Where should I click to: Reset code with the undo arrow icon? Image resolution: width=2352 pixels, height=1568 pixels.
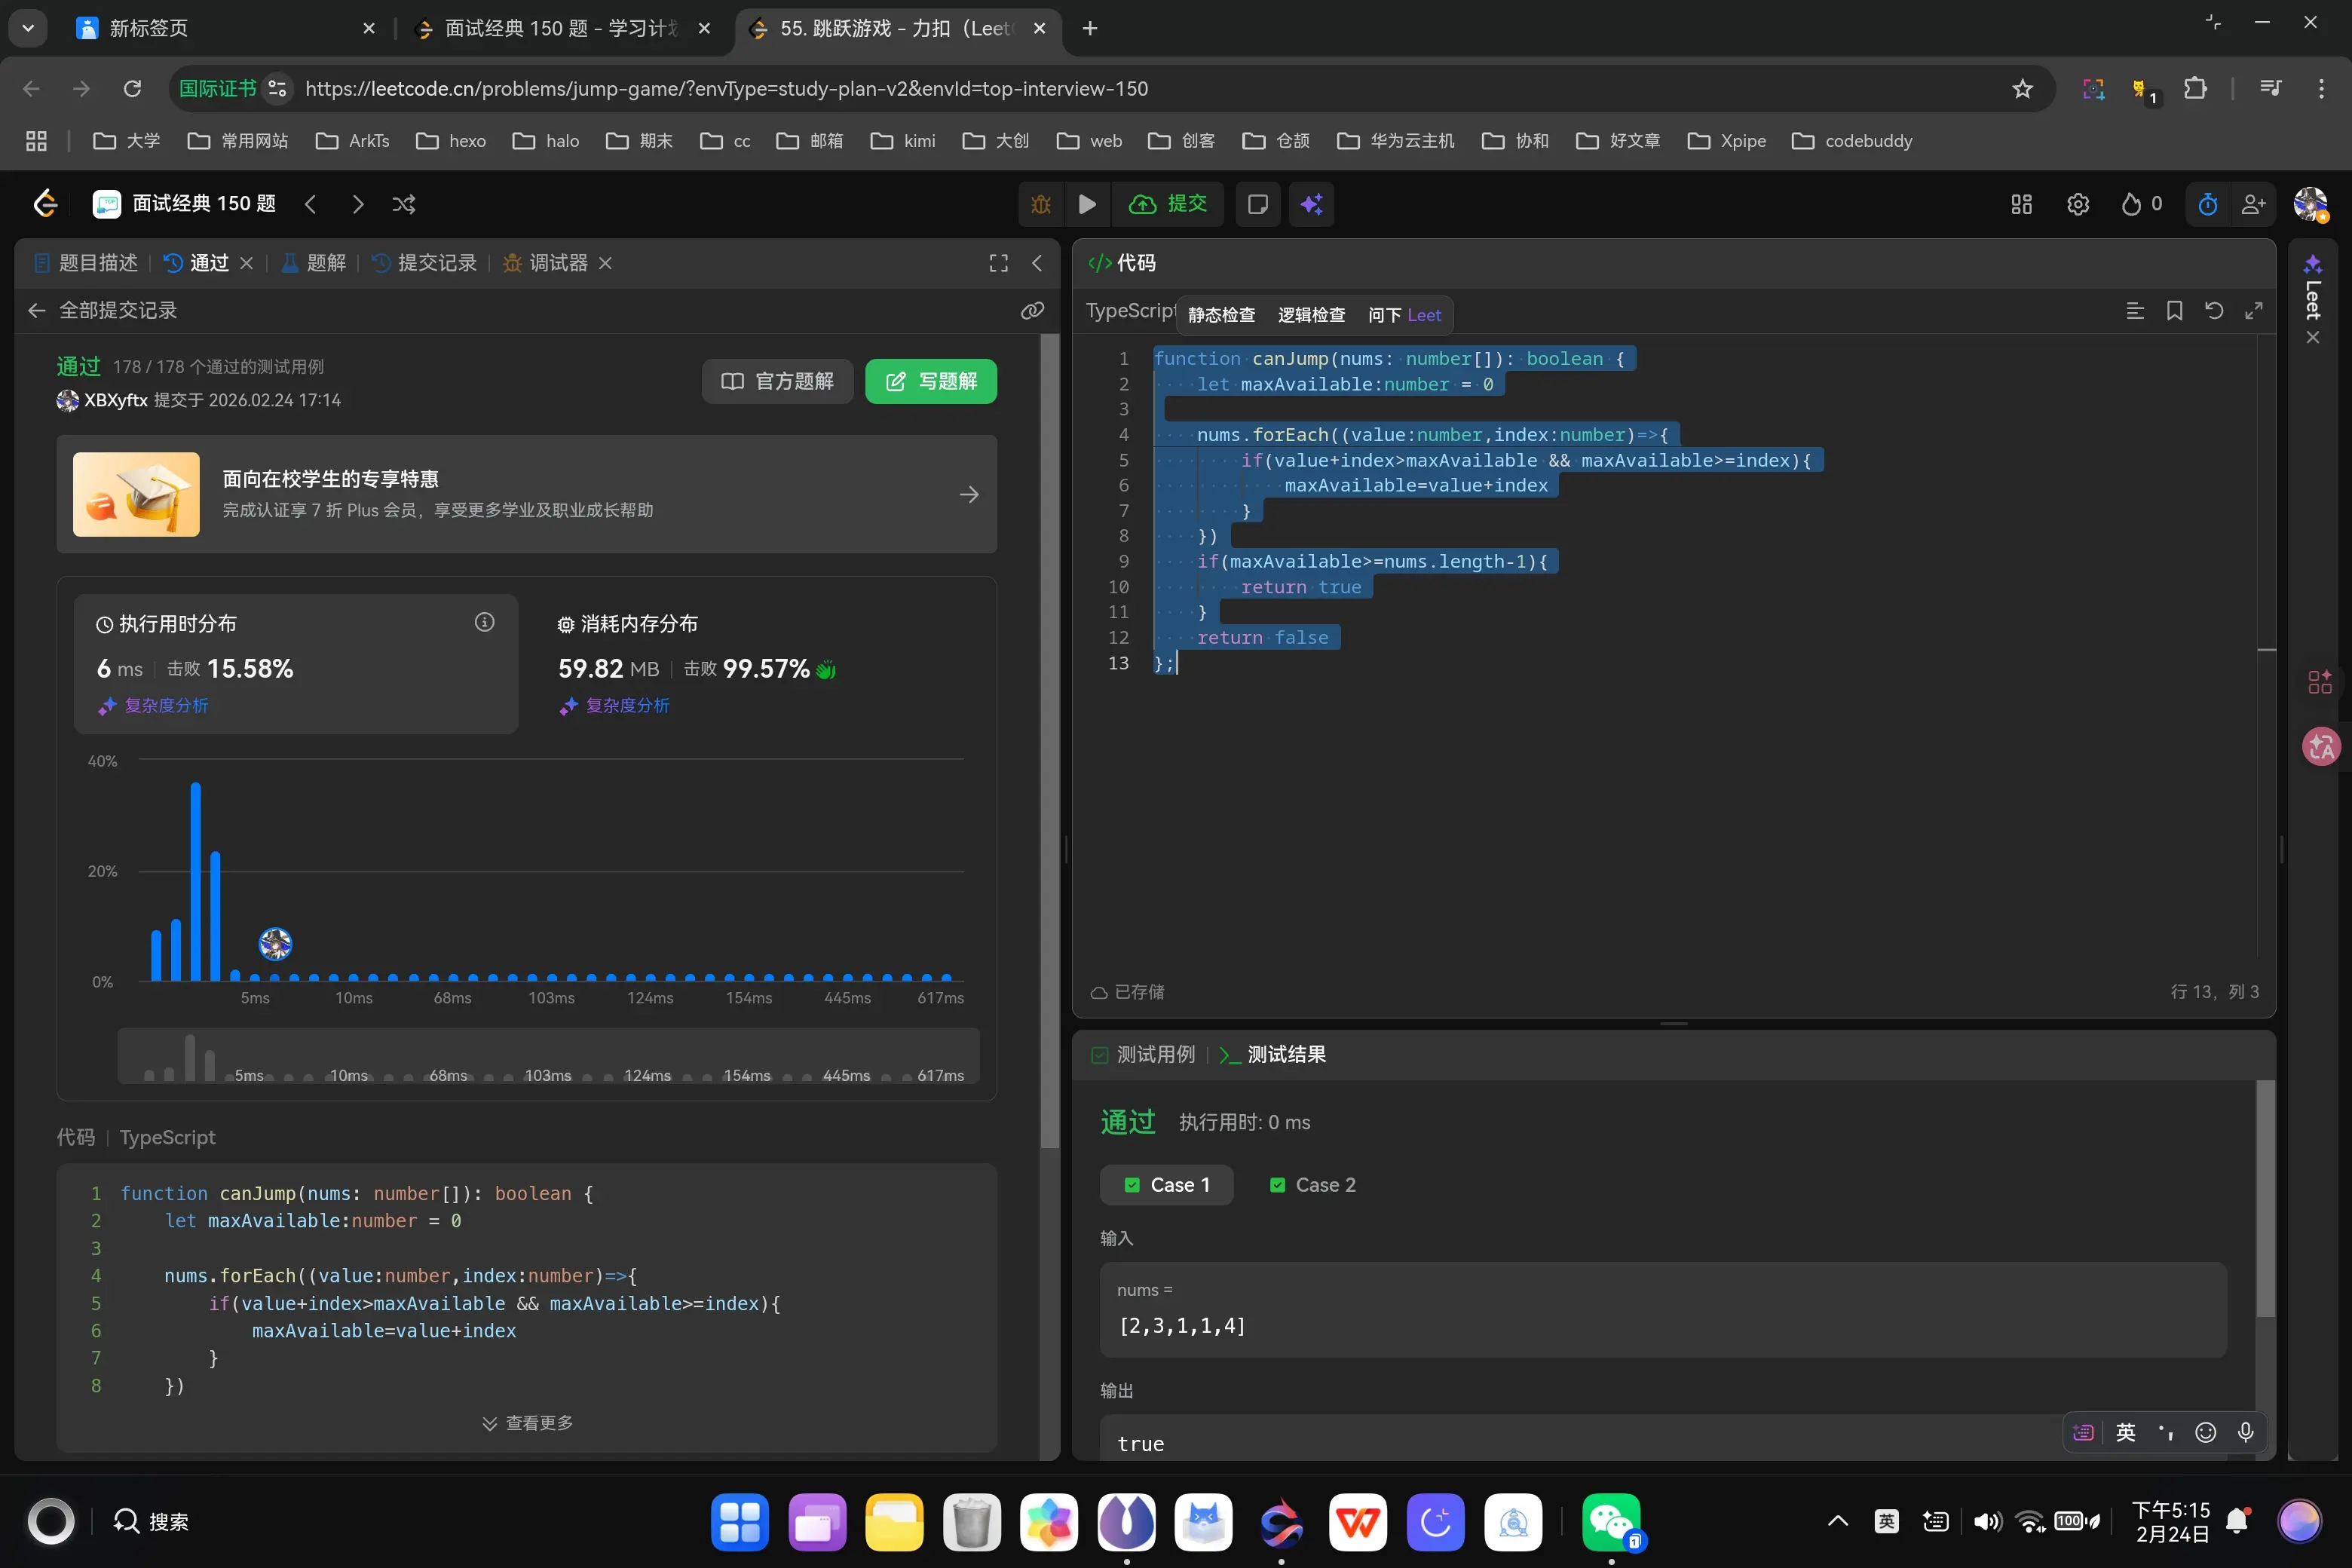[x=2214, y=311]
